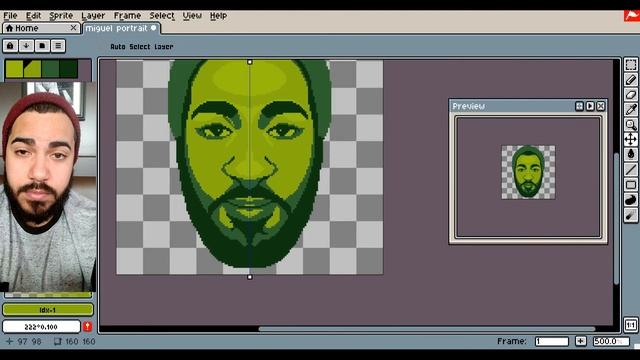Open the Edit menu
This screenshot has height=360, width=640.
point(33,16)
